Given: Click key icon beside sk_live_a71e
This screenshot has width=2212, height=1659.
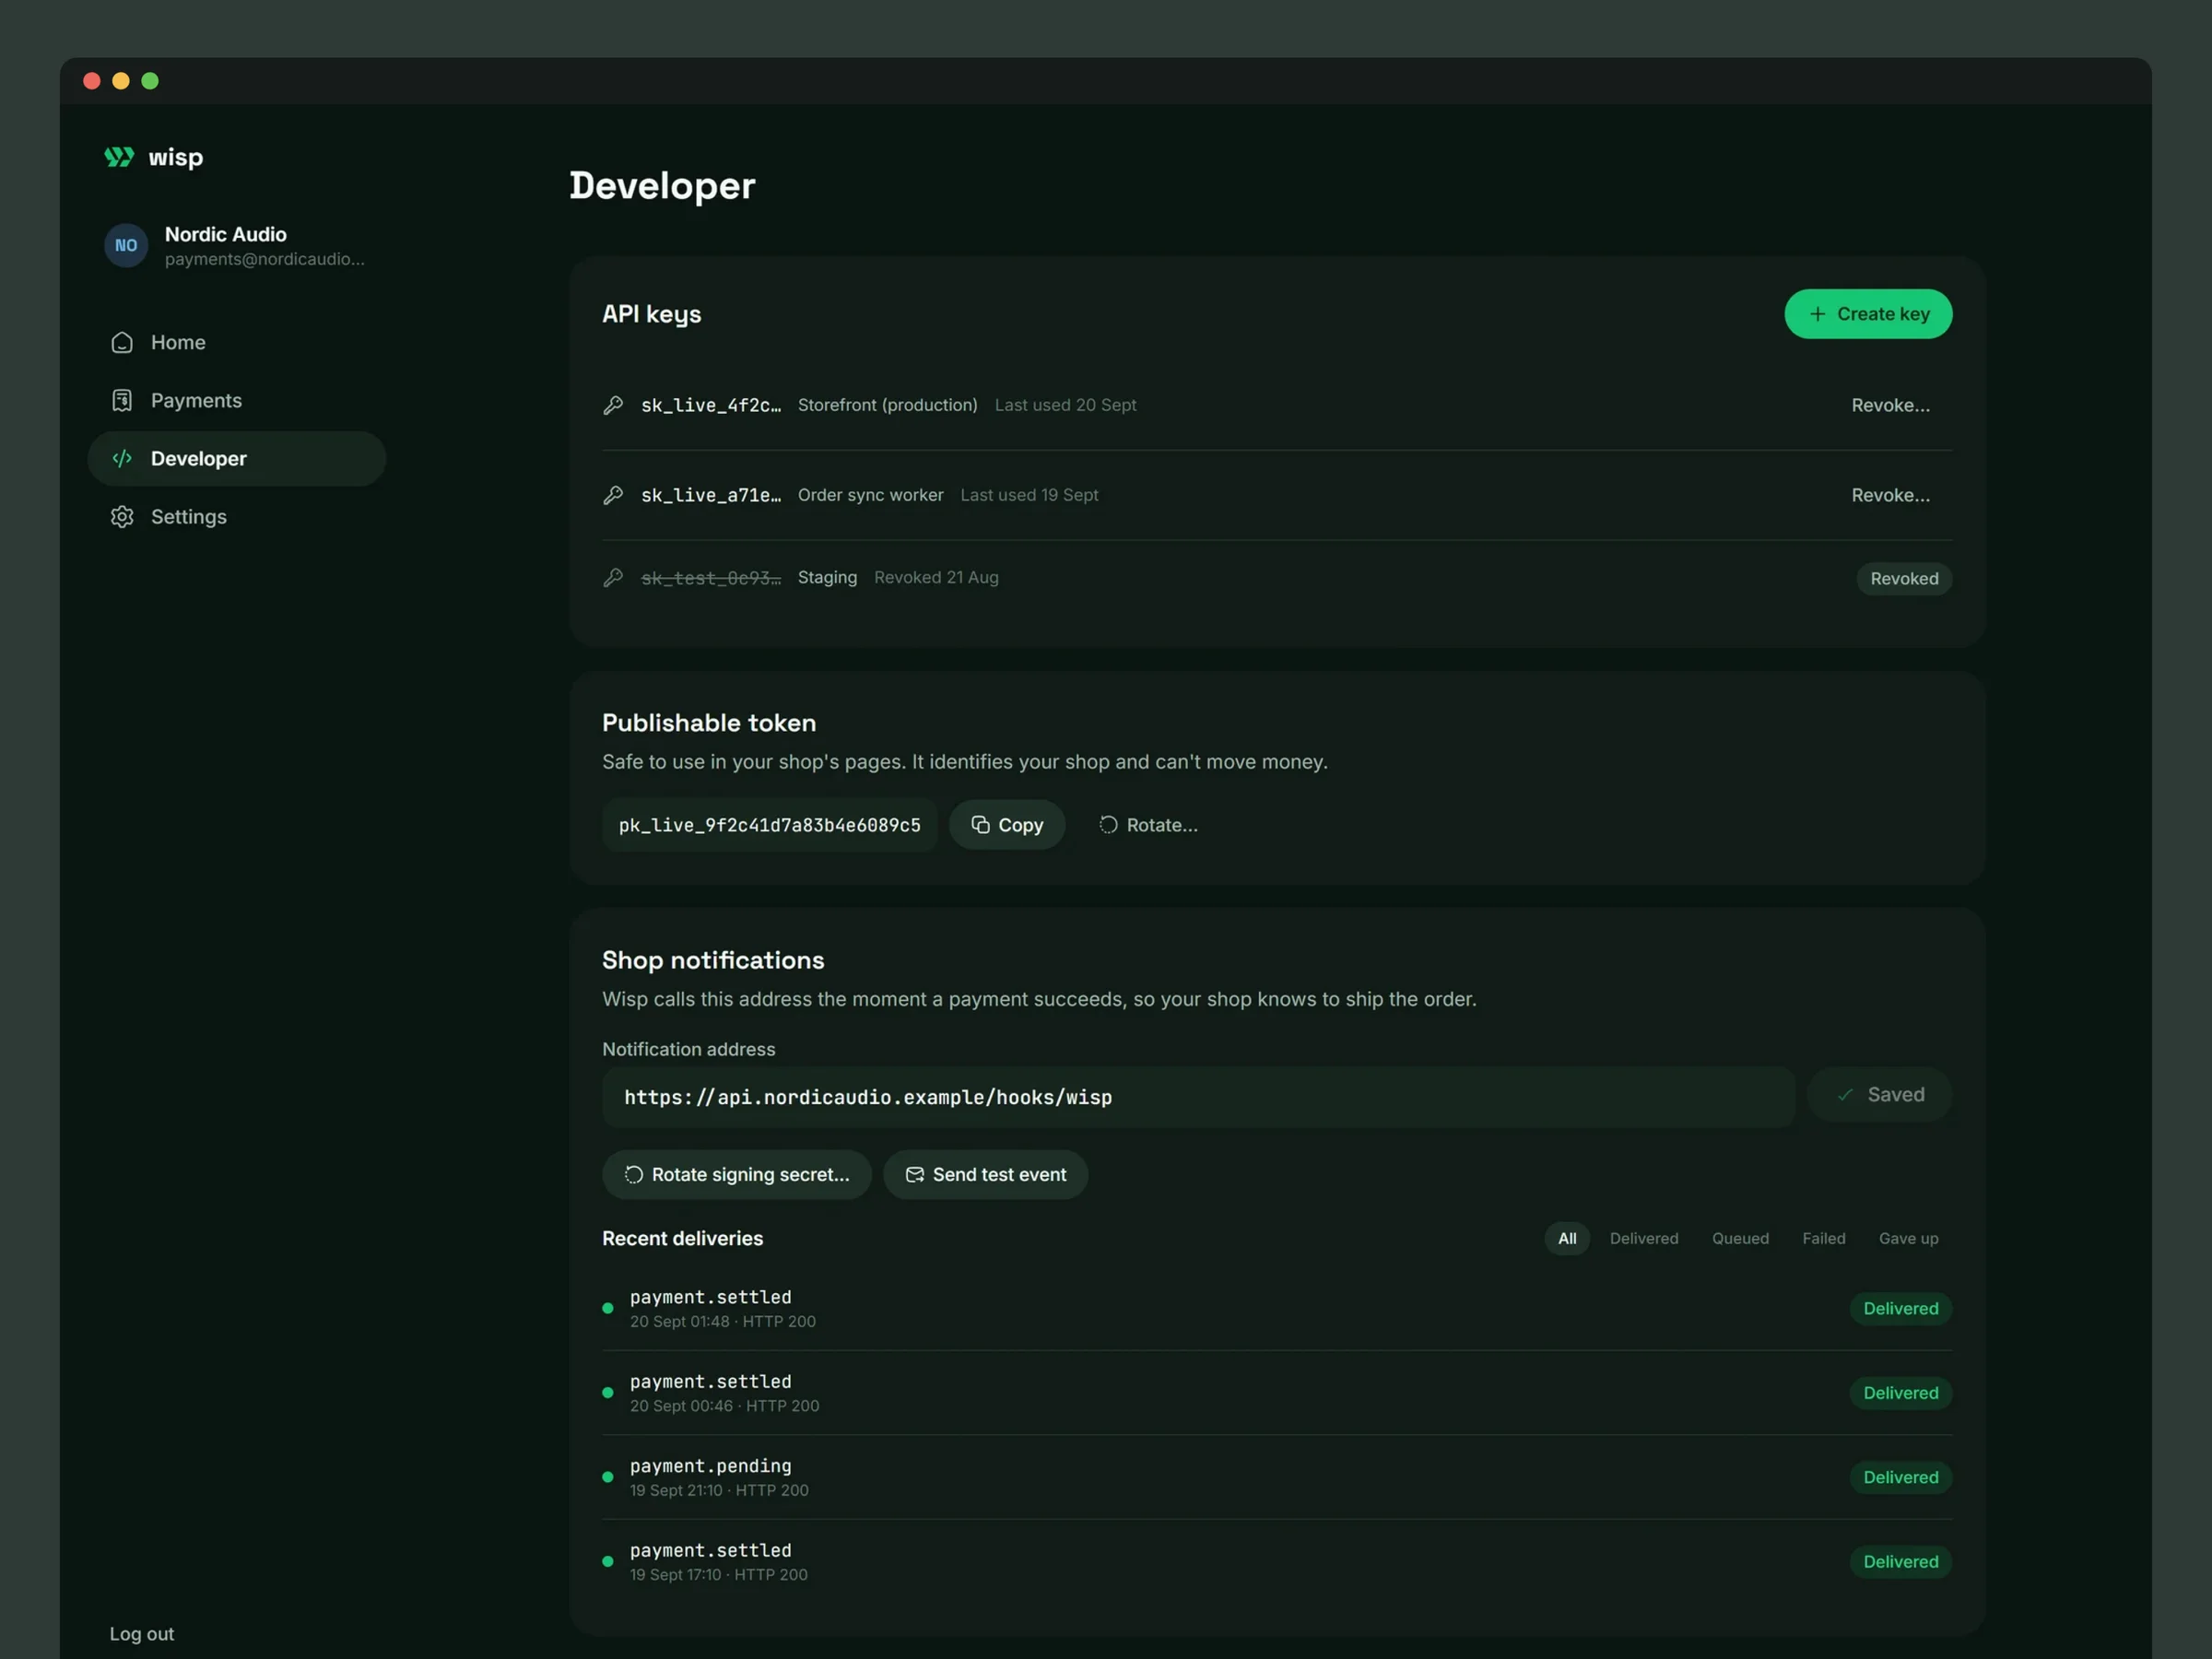Looking at the screenshot, I should tap(613, 495).
